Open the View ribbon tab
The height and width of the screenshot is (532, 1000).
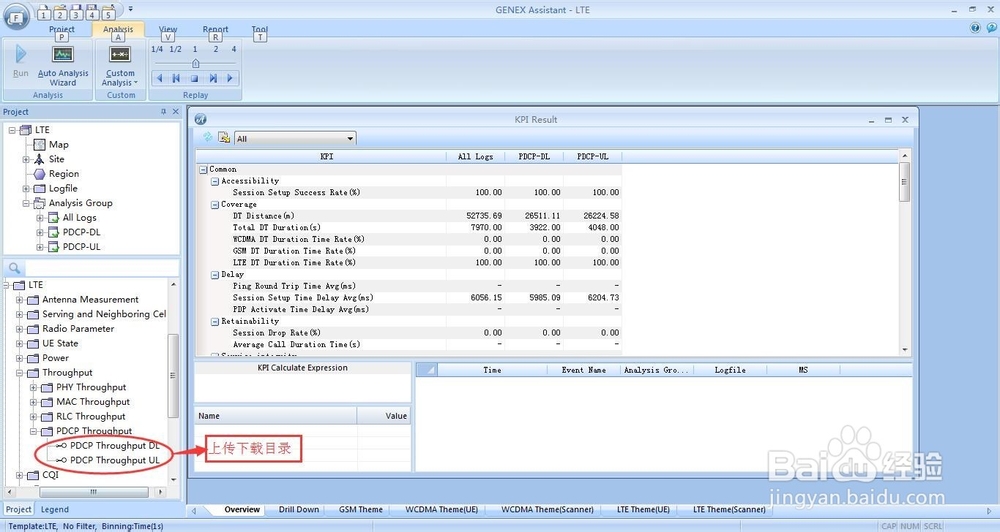(168, 29)
